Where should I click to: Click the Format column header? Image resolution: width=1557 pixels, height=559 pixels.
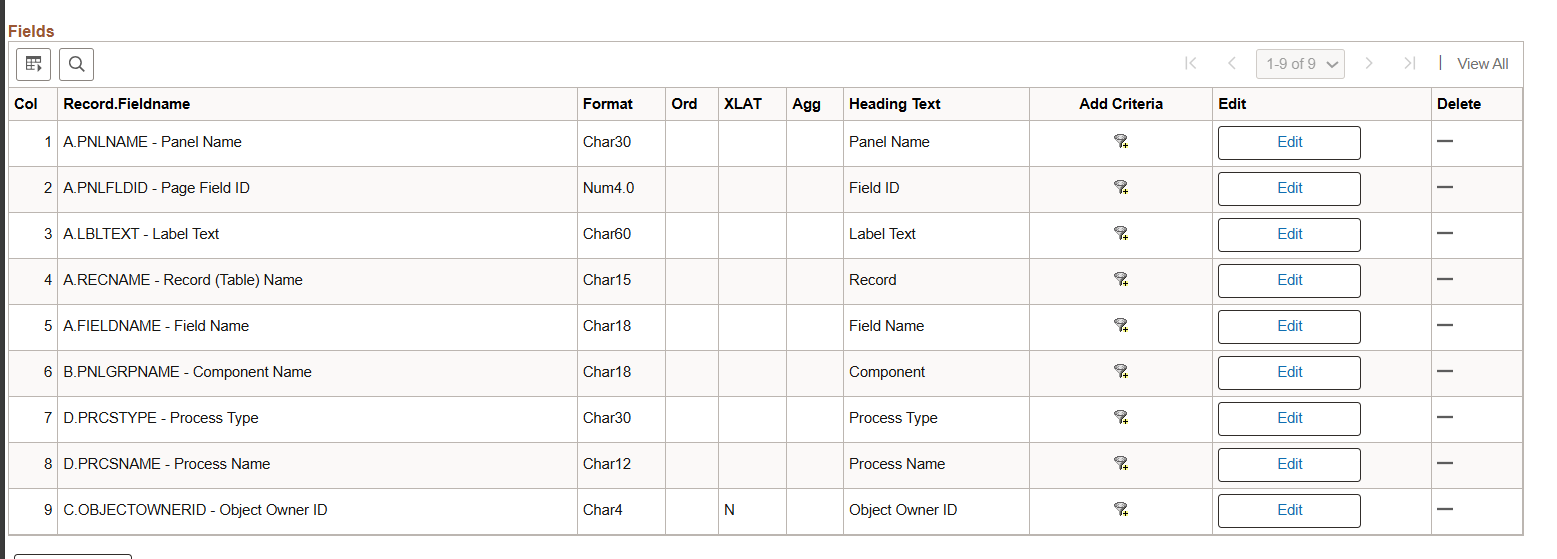pos(608,104)
